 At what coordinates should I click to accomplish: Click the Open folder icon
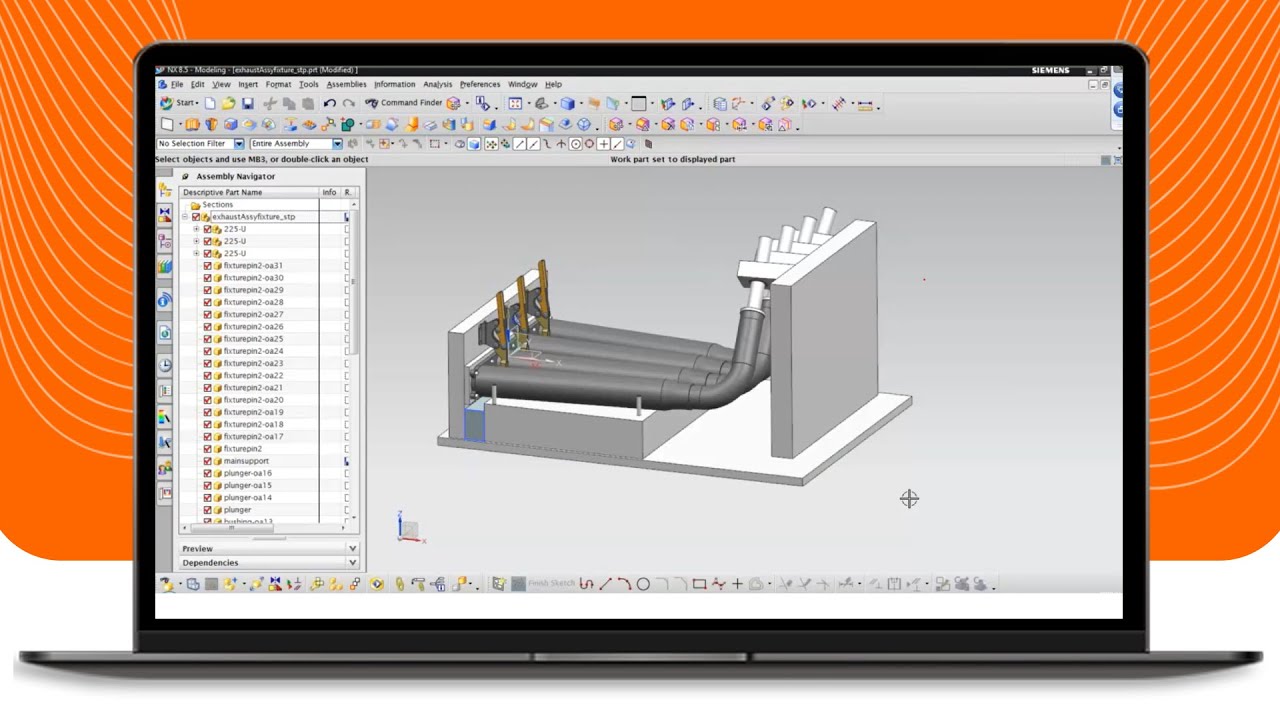click(229, 103)
